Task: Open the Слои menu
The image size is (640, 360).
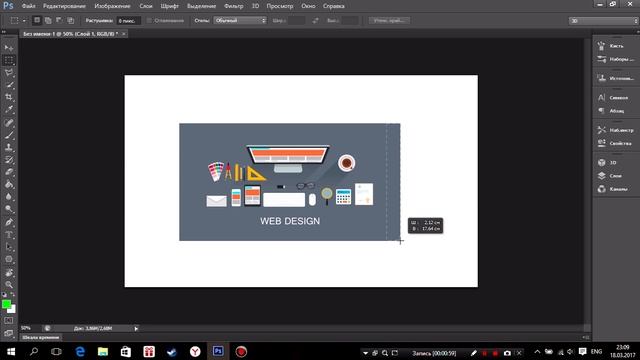Action: coord(146,6)
